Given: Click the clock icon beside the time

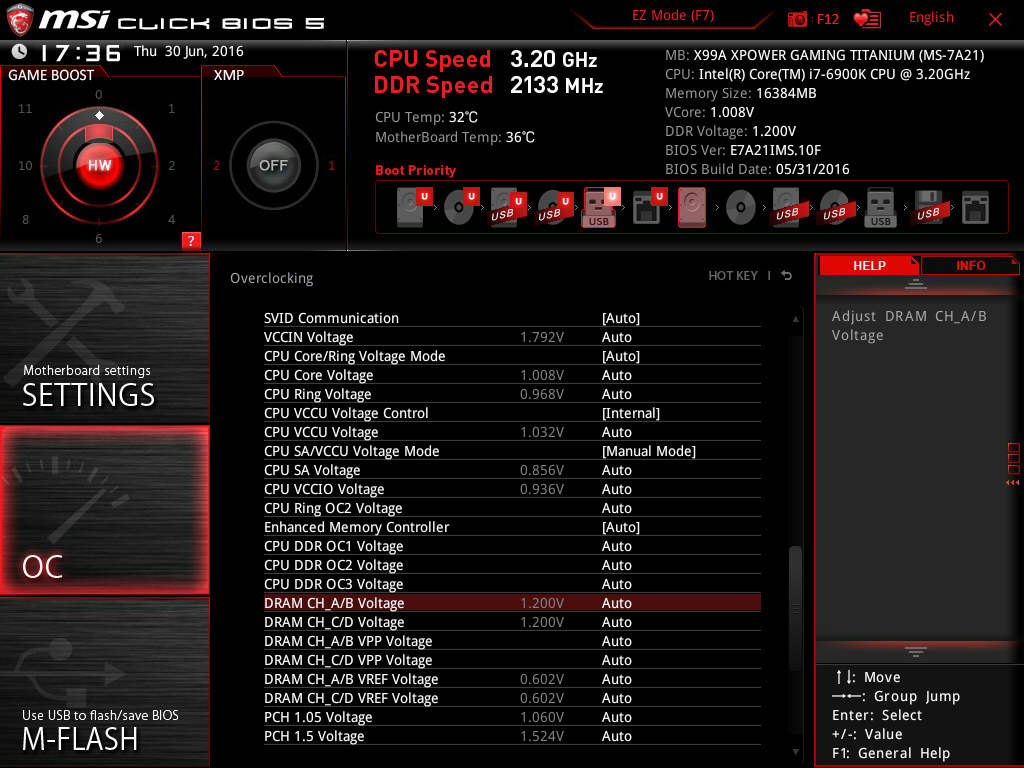Looking at the screenshot, I should point(20,51).
